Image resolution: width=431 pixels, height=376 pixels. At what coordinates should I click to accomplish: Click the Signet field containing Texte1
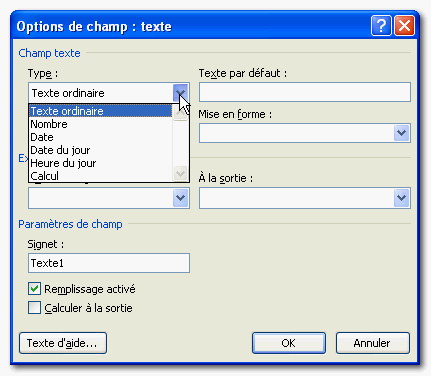109,263
